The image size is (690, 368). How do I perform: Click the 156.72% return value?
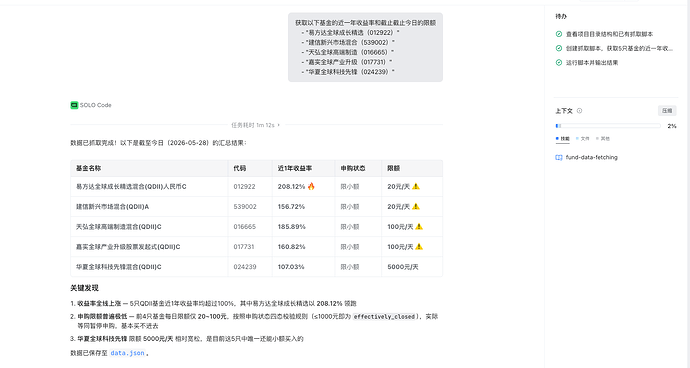pos(291,206)
